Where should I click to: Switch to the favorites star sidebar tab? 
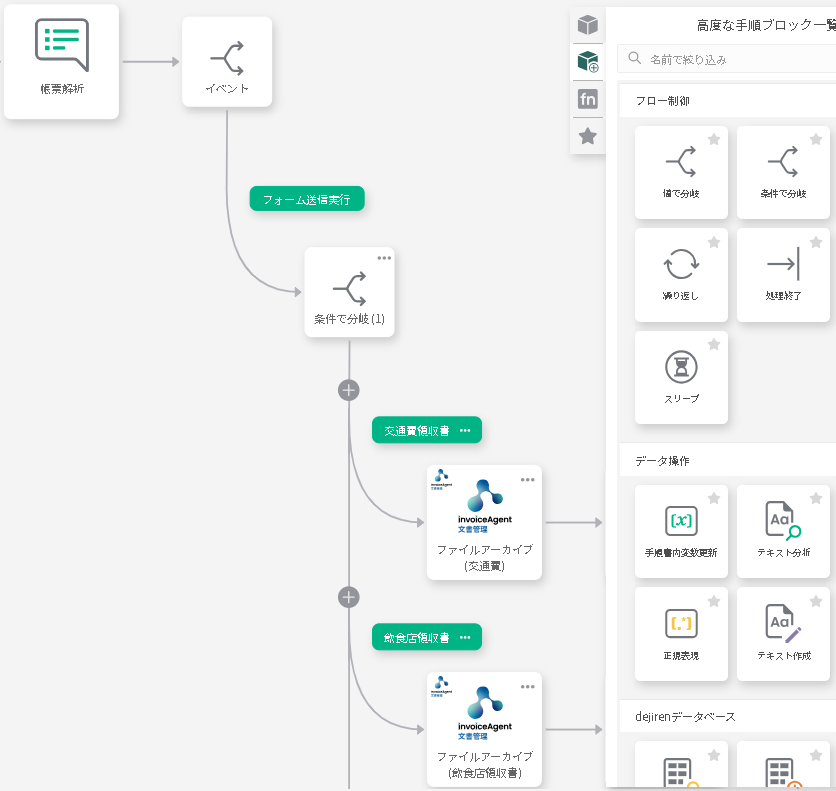[x=588, y=136]
